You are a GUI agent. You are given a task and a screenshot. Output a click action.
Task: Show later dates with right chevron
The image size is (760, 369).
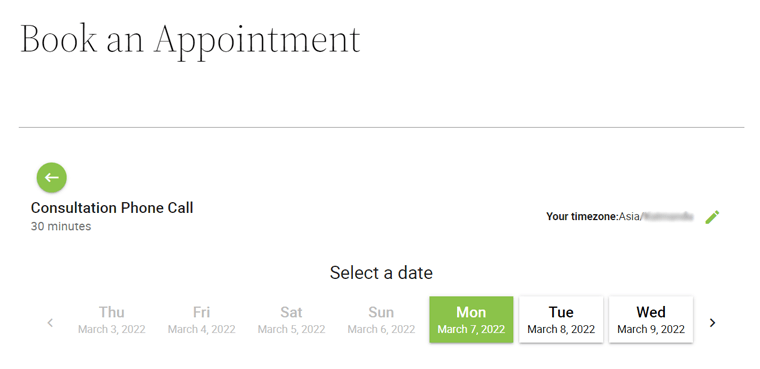(712, 322)
